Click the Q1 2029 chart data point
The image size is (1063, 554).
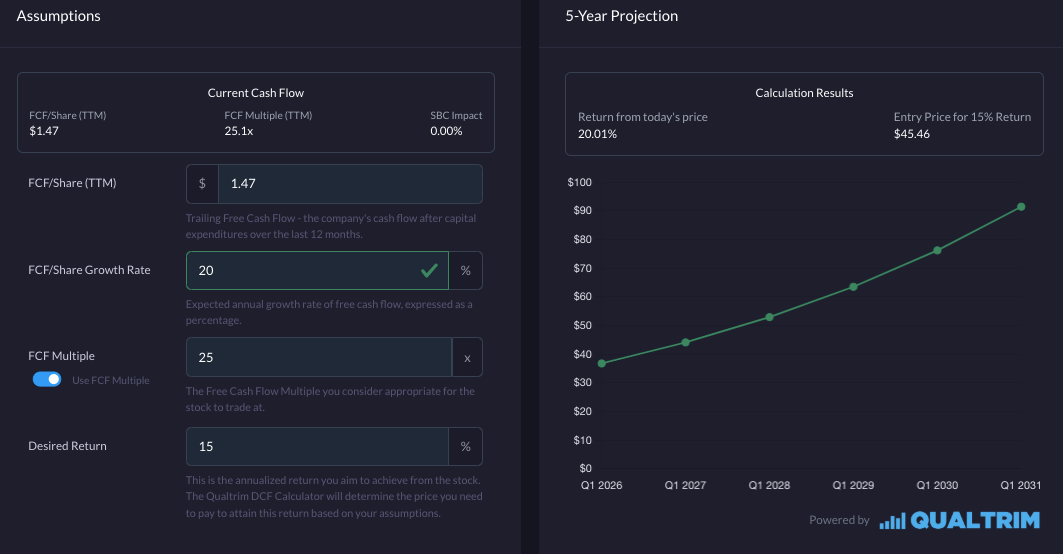pyautogui.click(x=853, y=287)
